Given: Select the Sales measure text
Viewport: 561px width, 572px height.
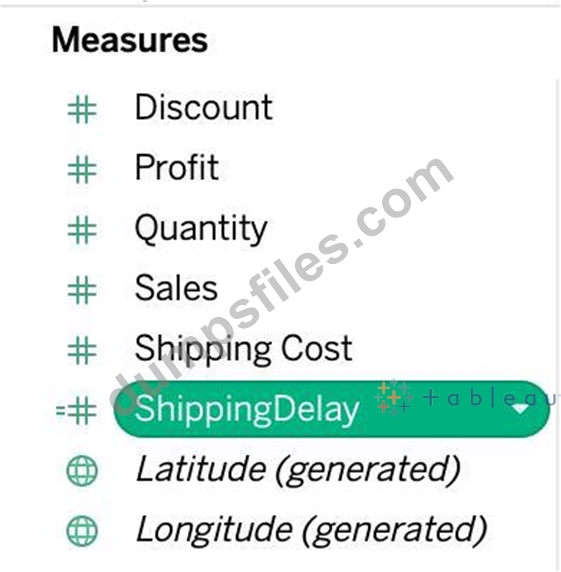Looking at the screenshot, I should tap(176, 288).
